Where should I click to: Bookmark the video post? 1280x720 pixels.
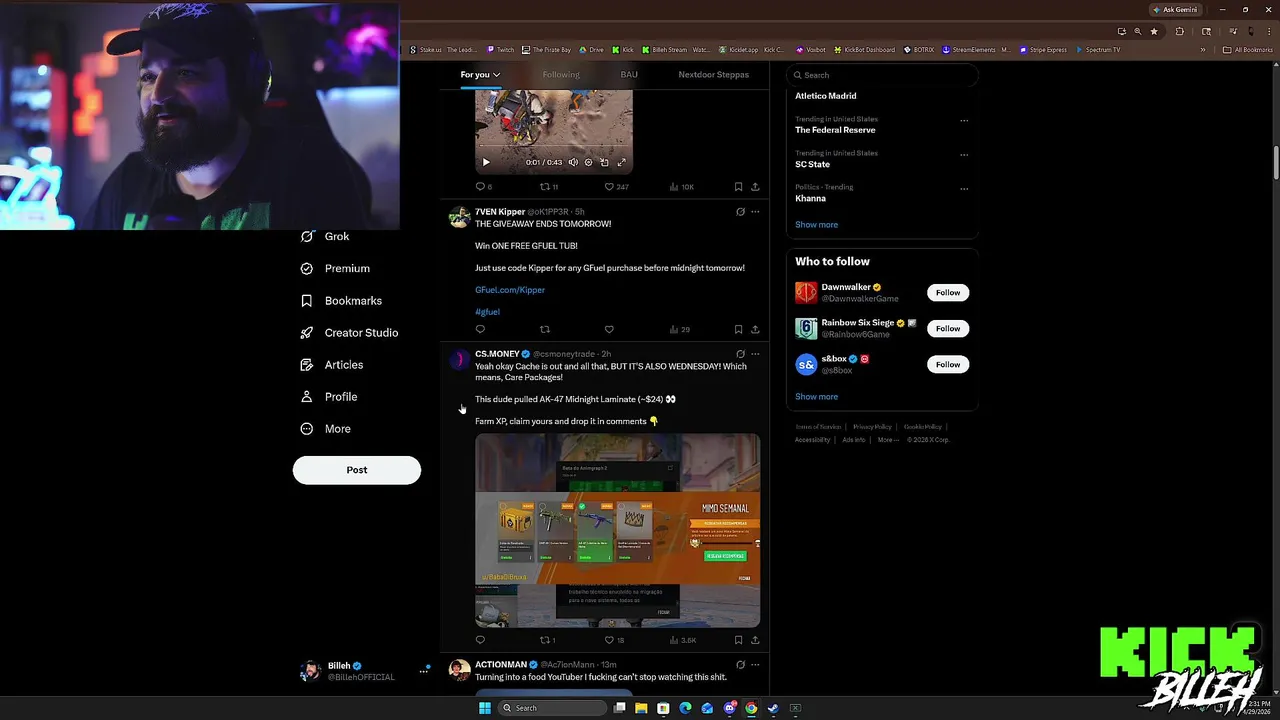(738, 187)
